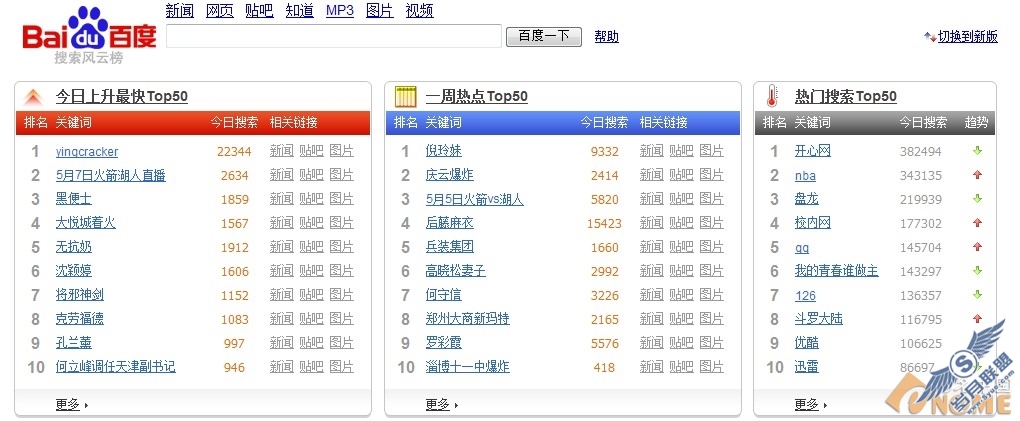Open the MP3 search tab
Screen dimensions: 1020x421
click(x=340, y=11)
